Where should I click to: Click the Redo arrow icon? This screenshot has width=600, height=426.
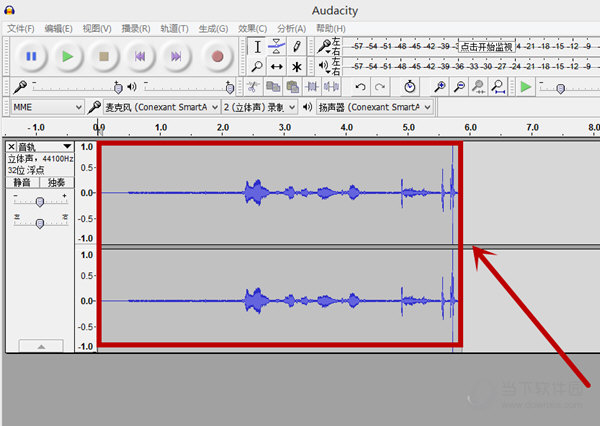click(380, 87)
